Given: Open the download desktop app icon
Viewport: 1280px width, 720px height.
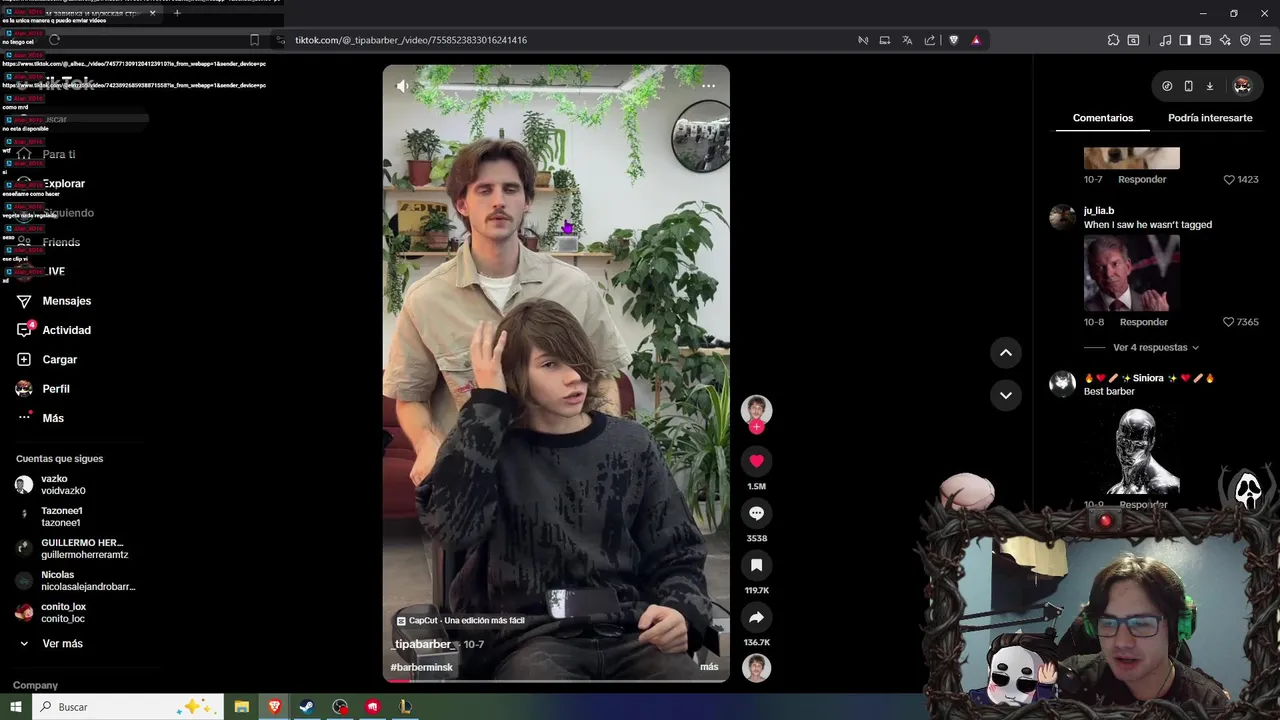Looking at the screenshot, I should point(1210,86).
